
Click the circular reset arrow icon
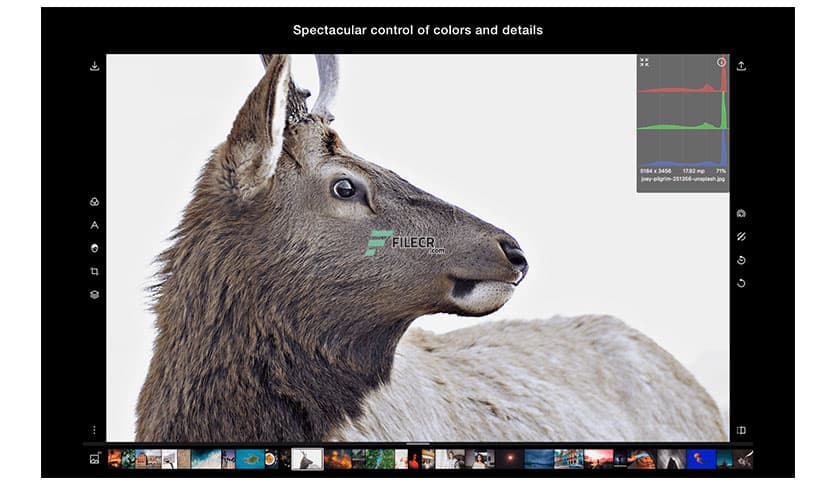click(x=741, y=283)
